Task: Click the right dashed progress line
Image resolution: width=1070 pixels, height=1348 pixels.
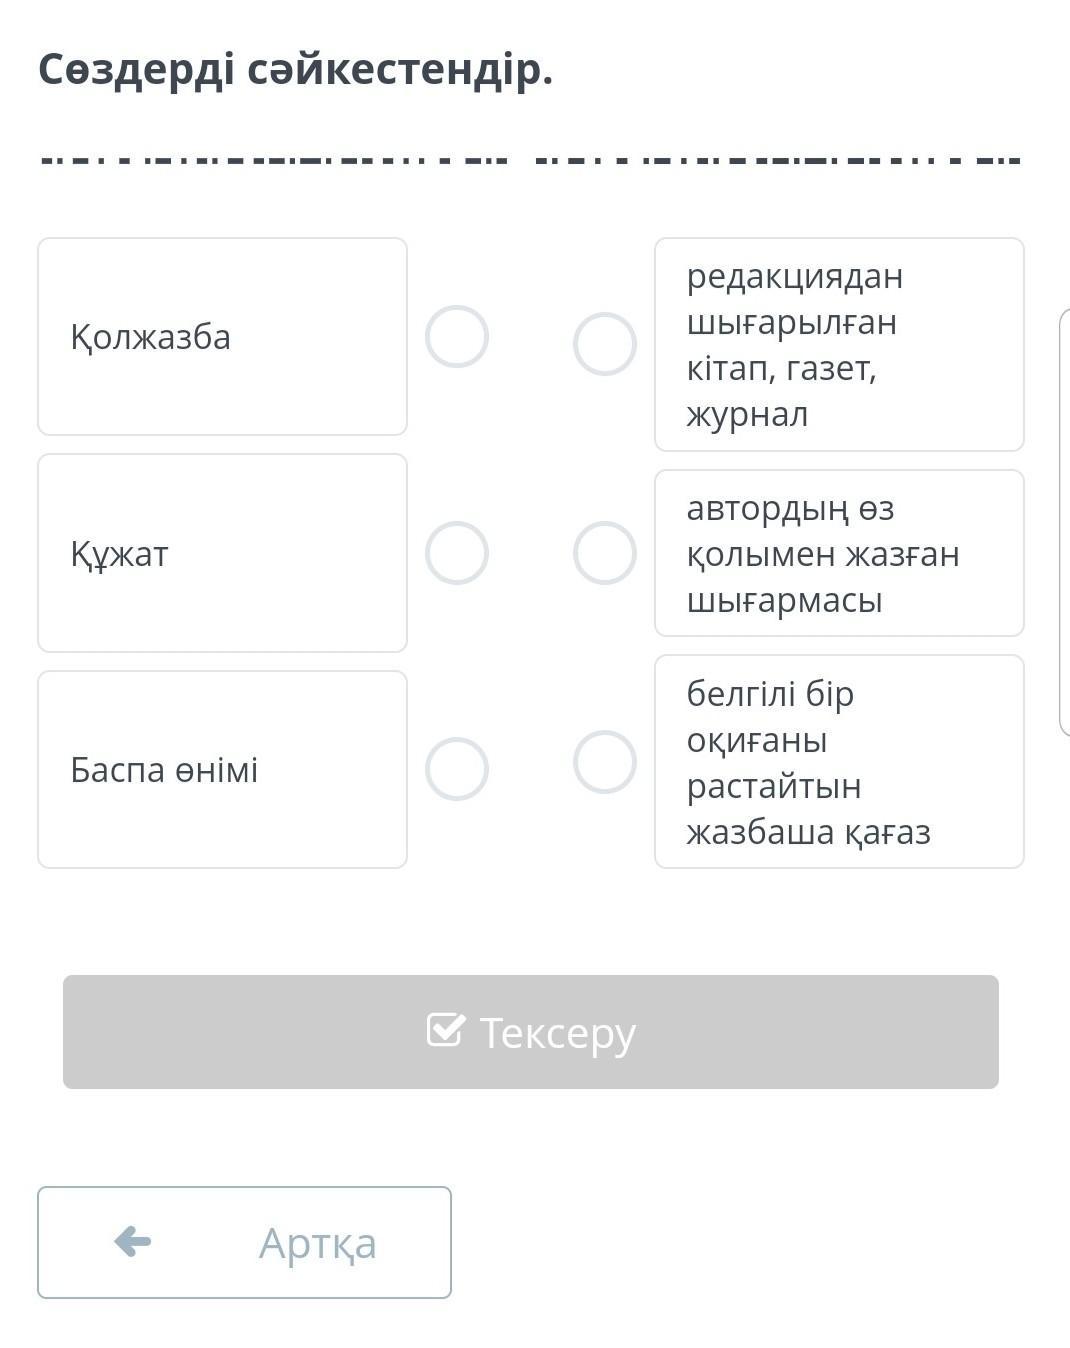Action: 778,160
